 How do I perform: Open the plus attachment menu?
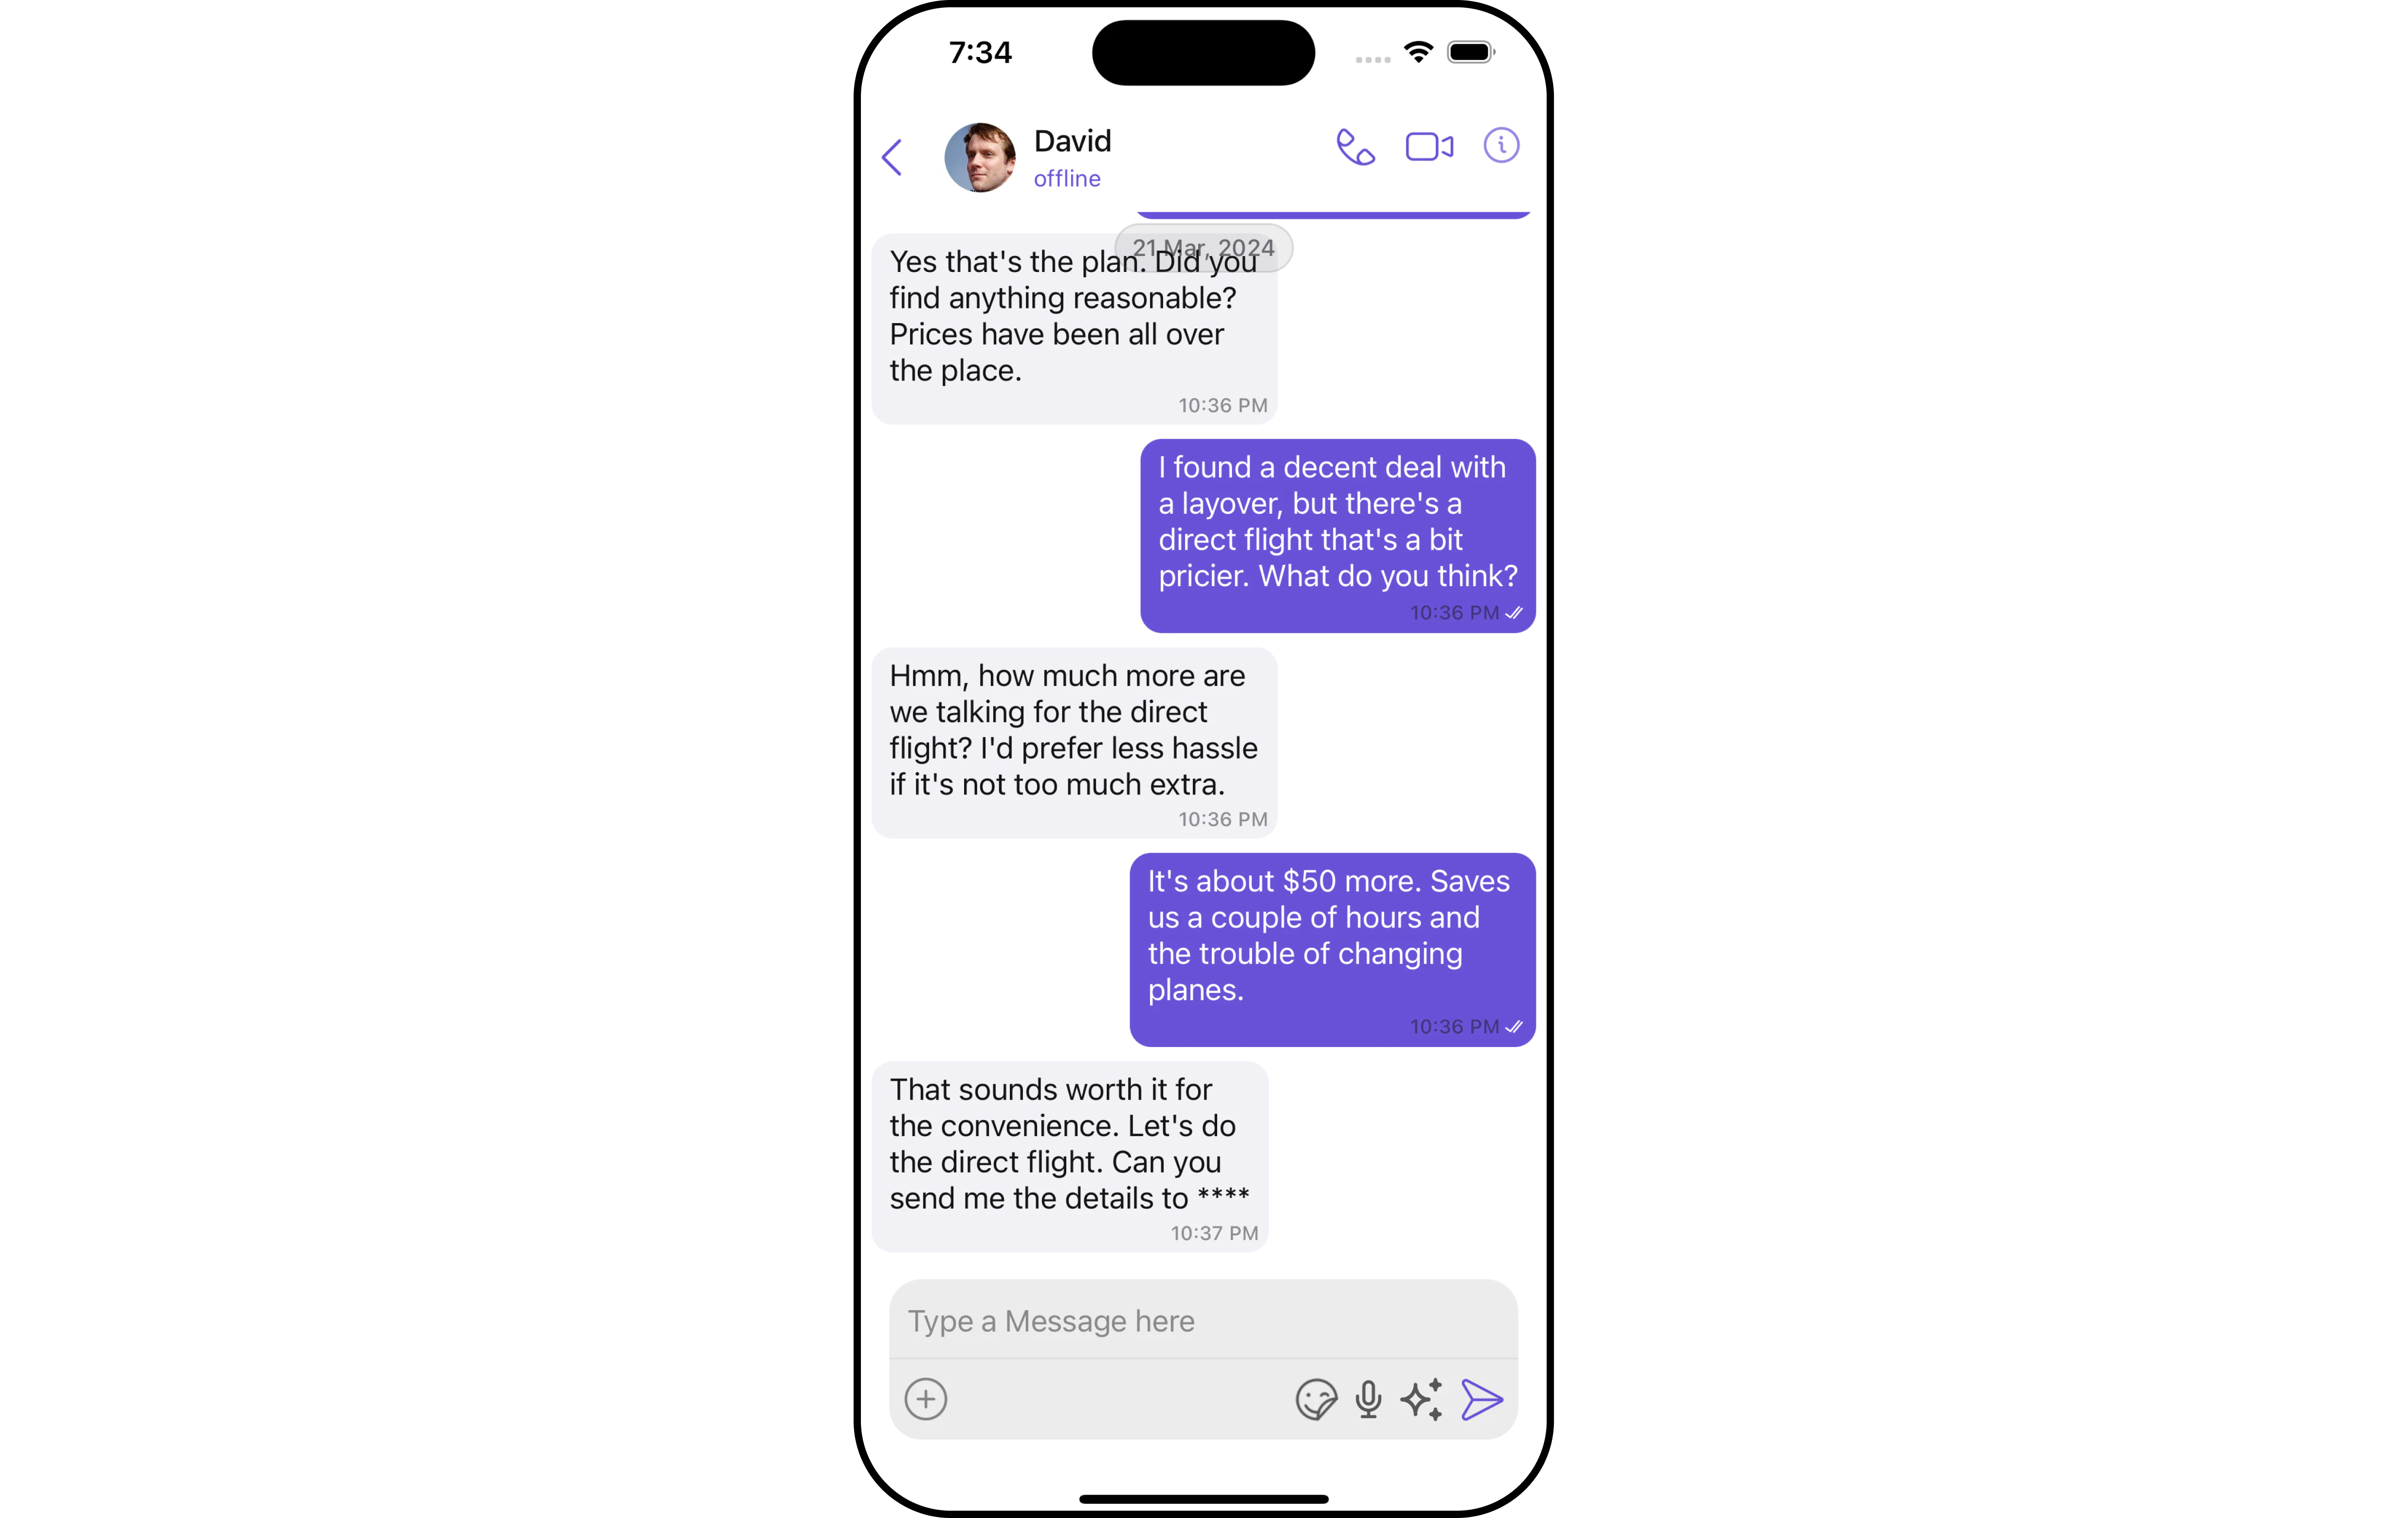point(926,1399)
